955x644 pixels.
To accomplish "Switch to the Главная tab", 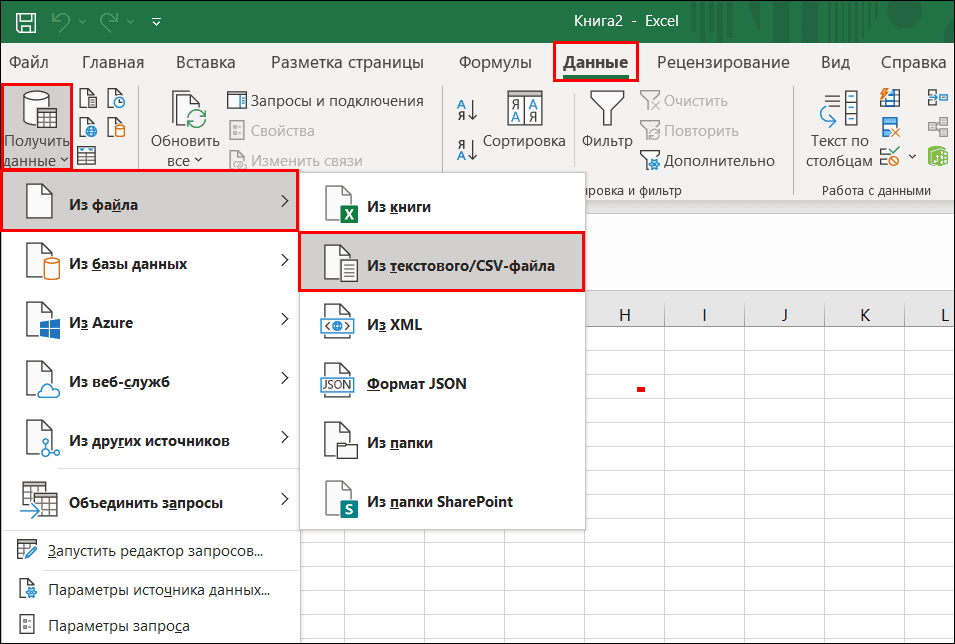I will [x=113, y=62].
